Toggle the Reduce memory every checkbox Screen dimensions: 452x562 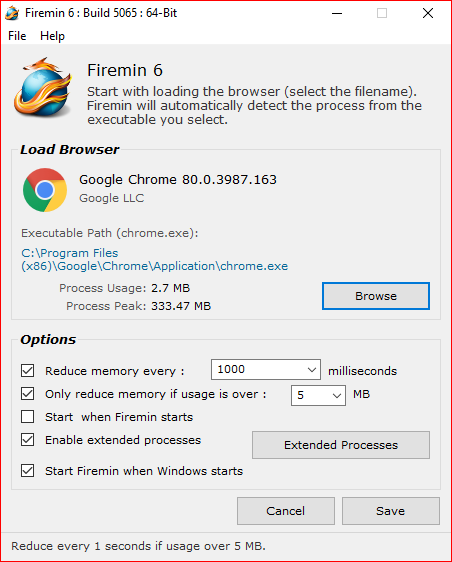pyautogui.click(x=28, y=371)
